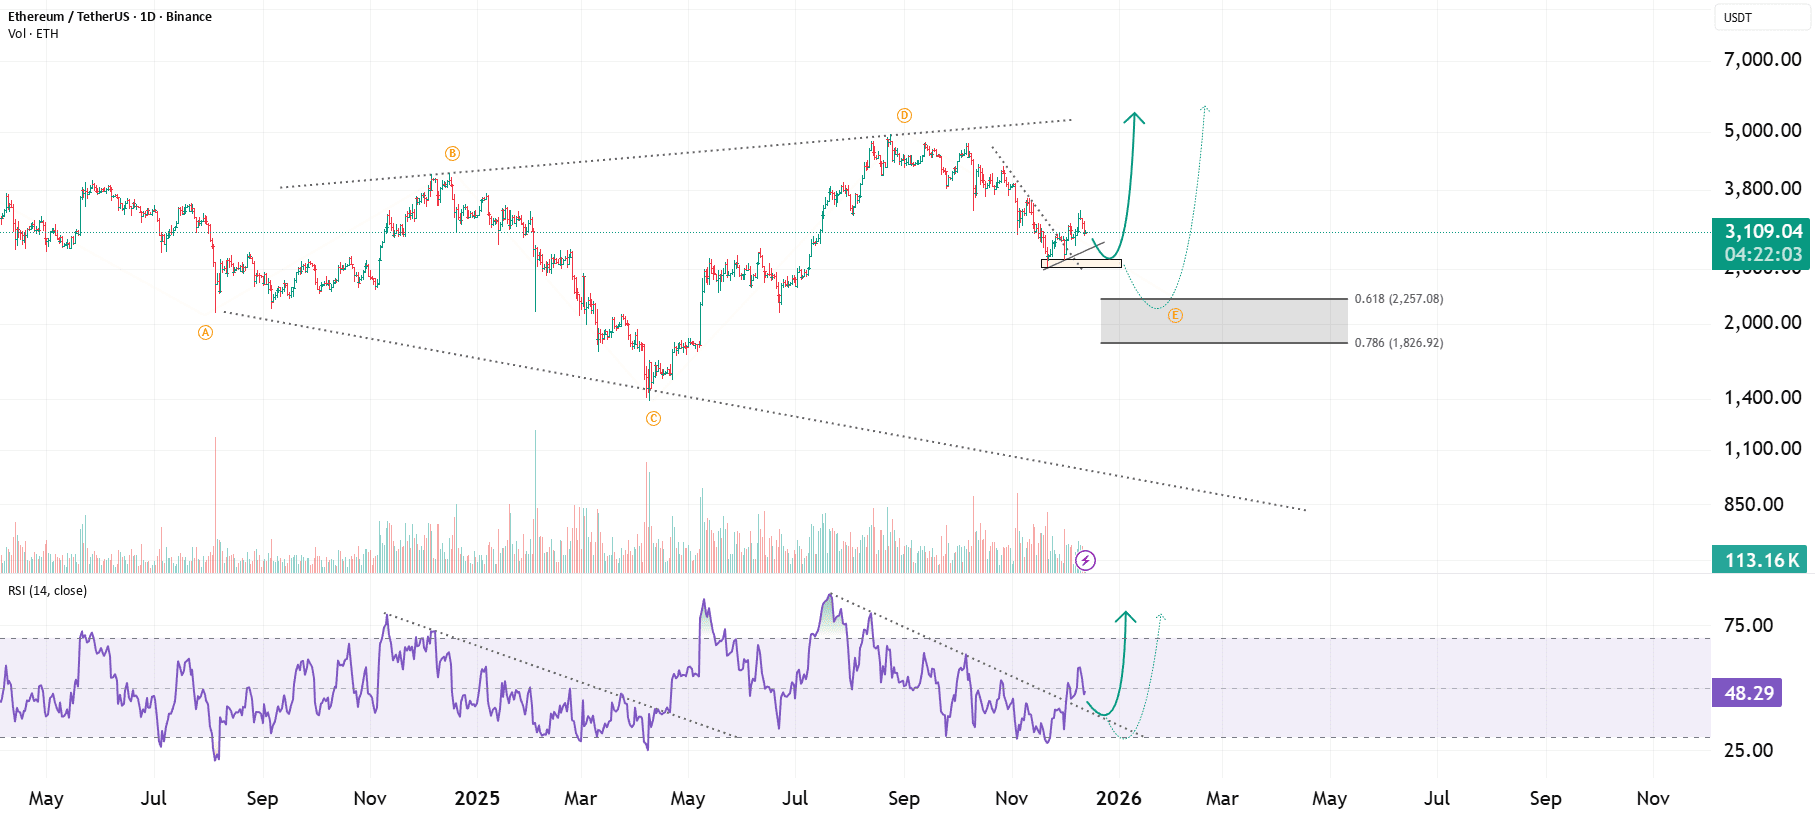Image resolution: width=1815 pixels, height=822 pixels.
Task: Click the 2026 label on the time axis
Action: [x=1118, y=798]
